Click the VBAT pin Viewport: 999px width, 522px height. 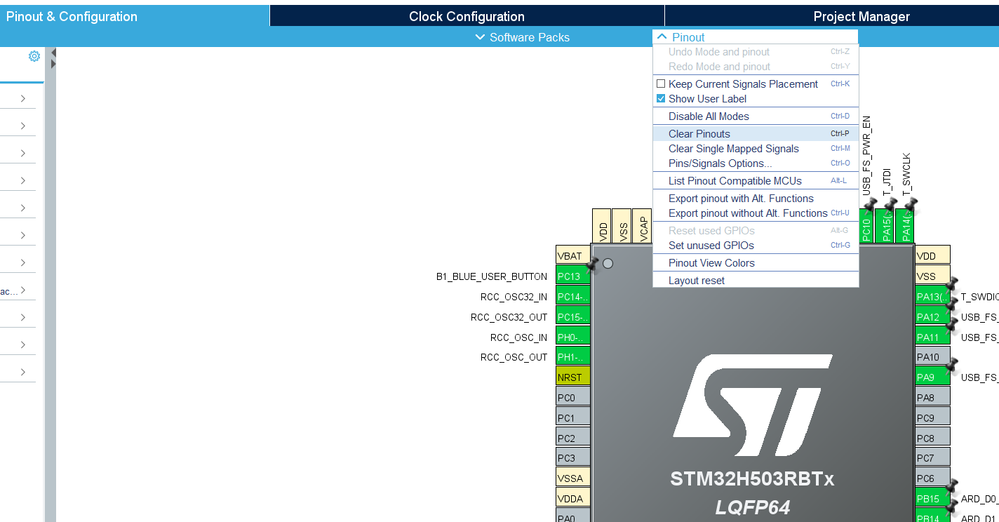tap(573, 256)
